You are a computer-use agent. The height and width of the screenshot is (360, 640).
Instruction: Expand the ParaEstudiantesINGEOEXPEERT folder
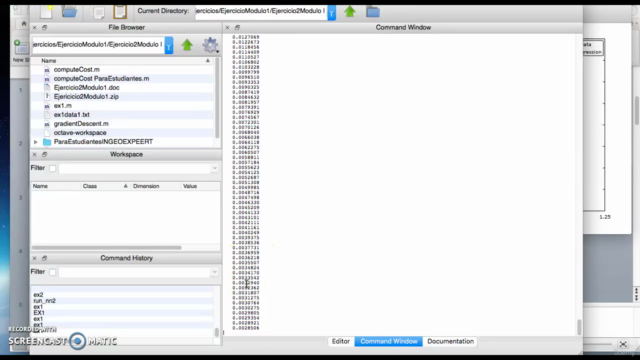[x=36, y=142]
